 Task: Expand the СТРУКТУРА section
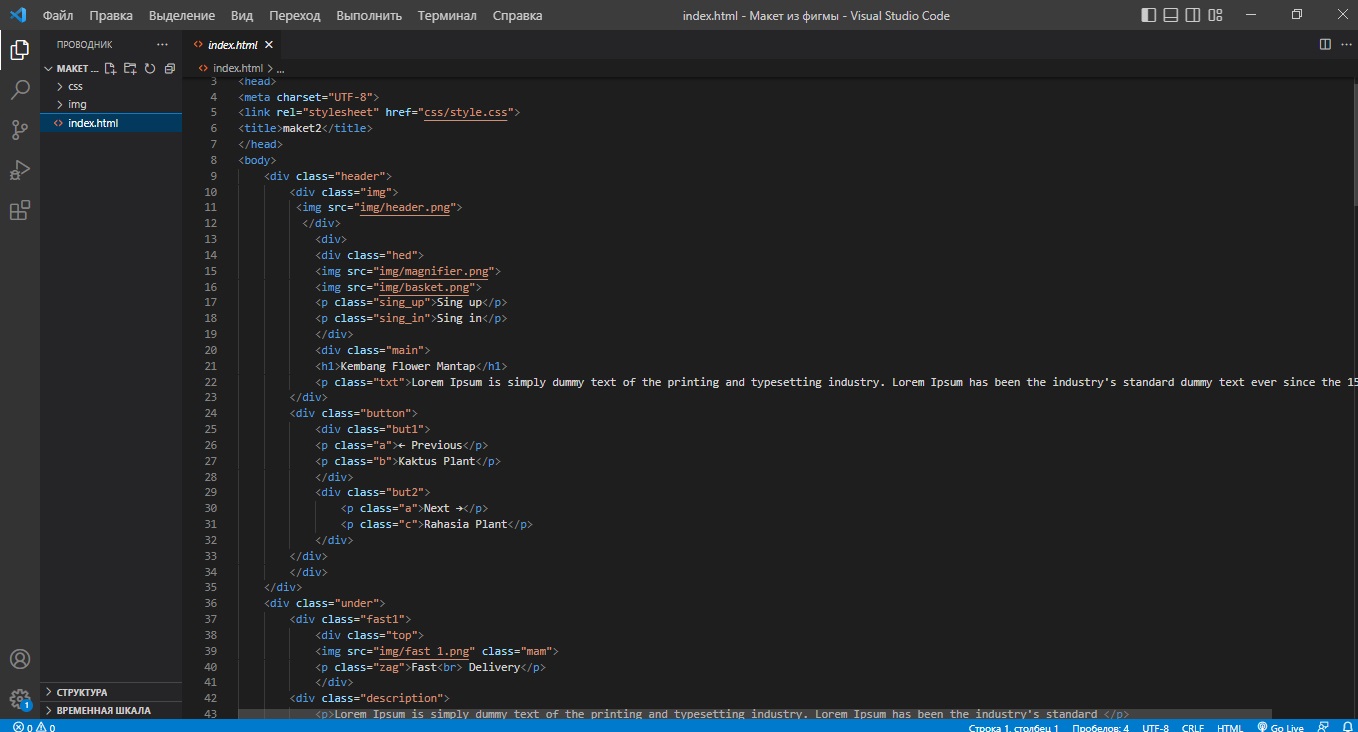pyautogui.click(x=82, y=692)
